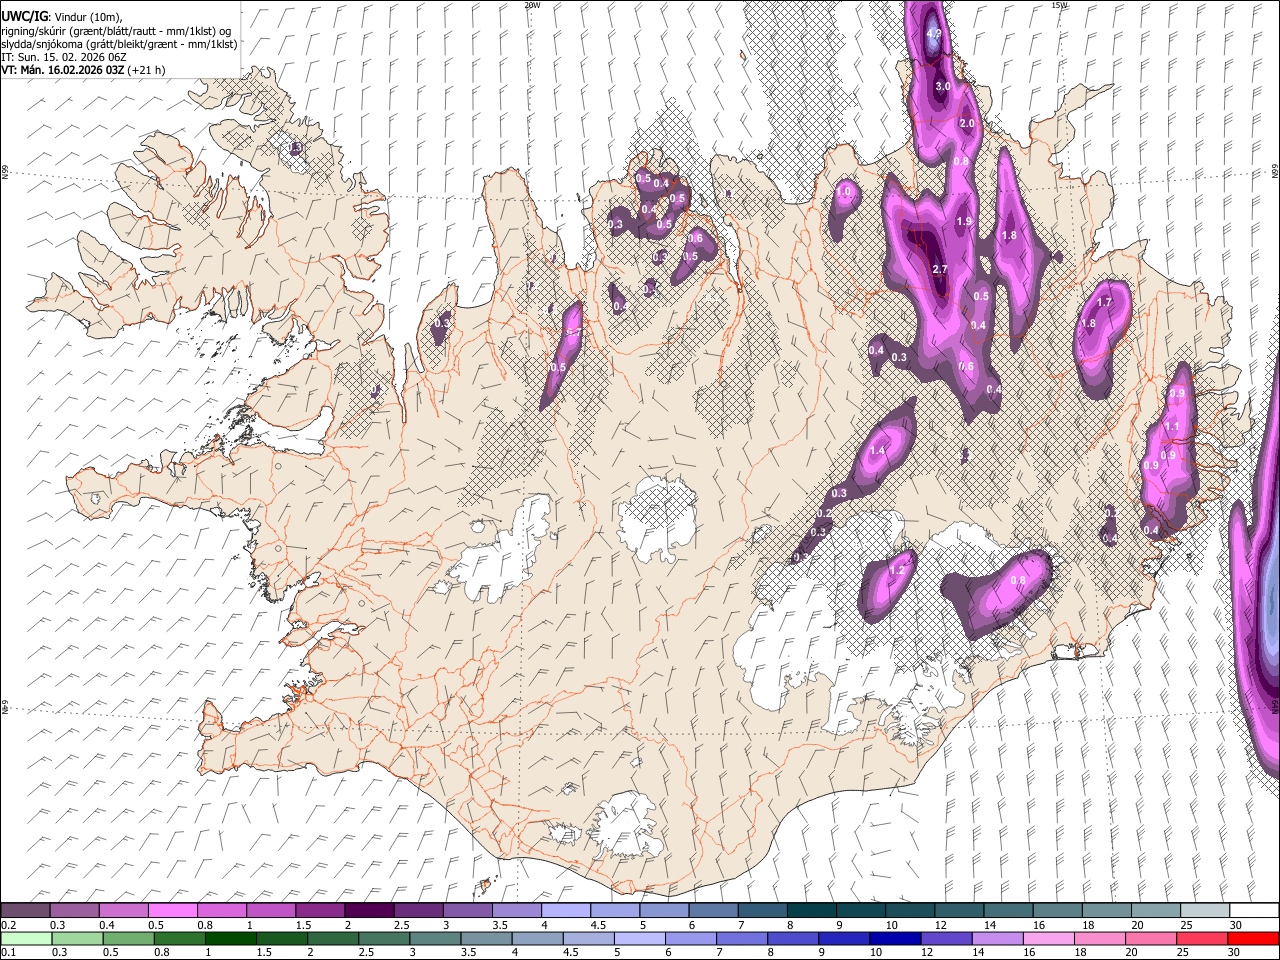Select the white snow swatch starting at 30
1280x960 pixels.
(1253, 910)
